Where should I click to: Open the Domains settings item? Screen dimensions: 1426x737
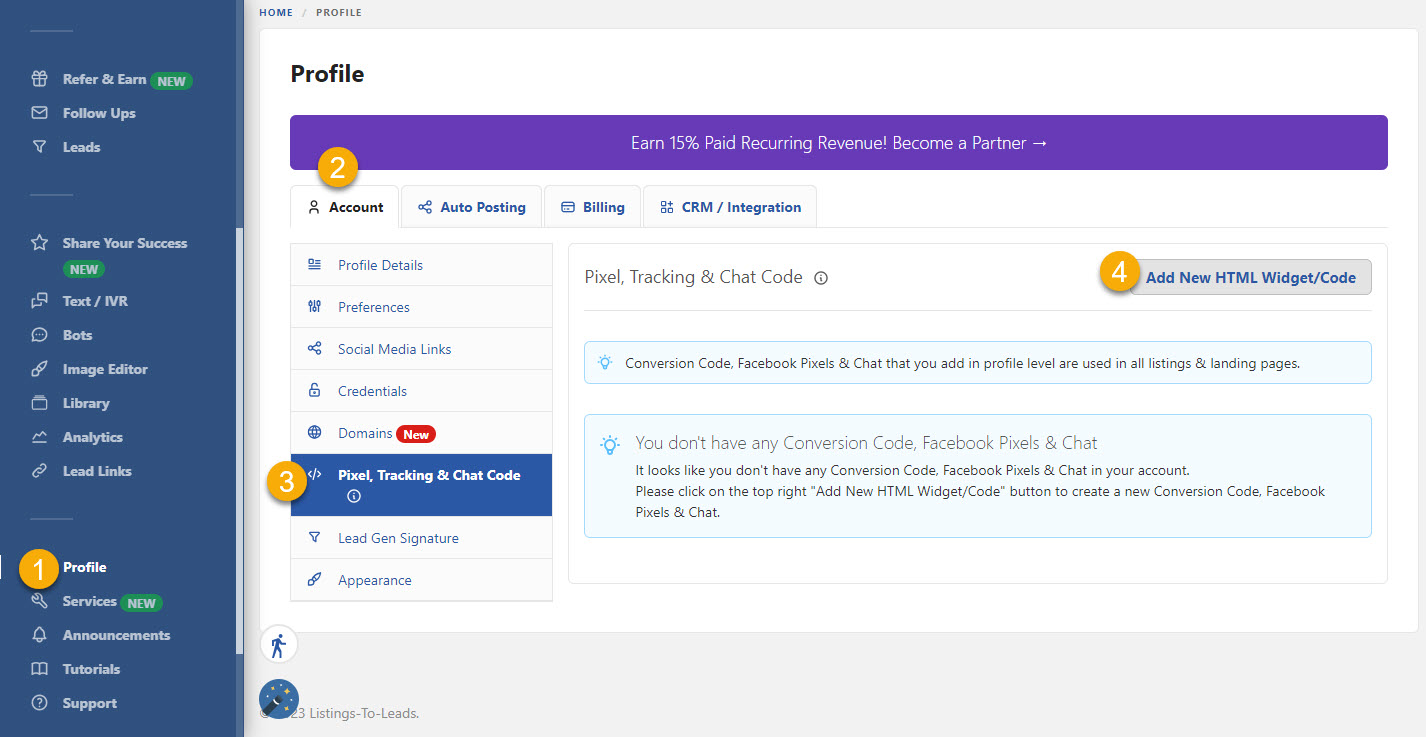pyautogui.click(x=365, y=433)
